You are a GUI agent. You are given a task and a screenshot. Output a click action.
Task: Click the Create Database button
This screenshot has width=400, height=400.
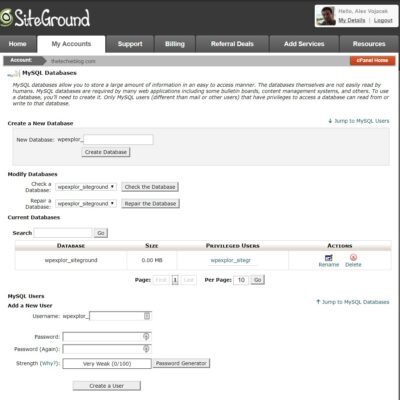click(106, 152)
